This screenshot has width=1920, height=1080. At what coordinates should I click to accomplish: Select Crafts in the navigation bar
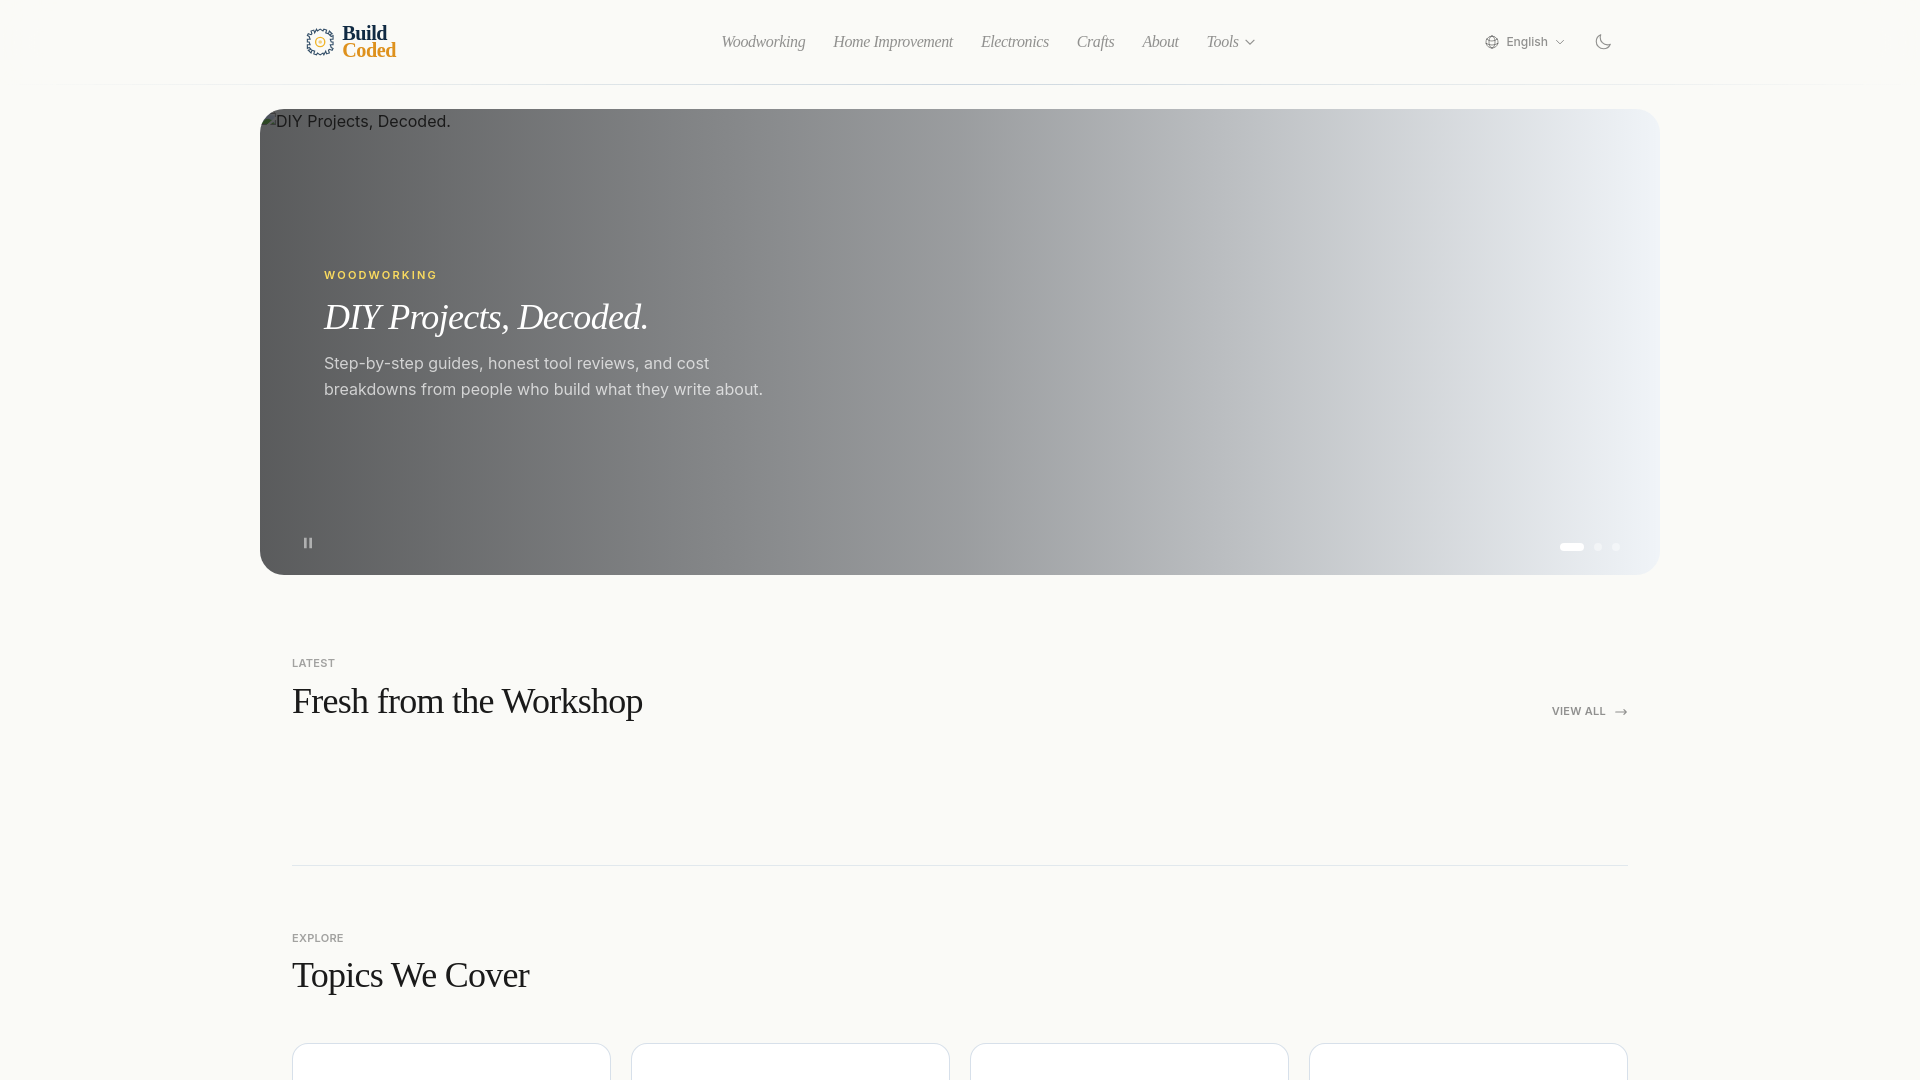pos(1096,42)
